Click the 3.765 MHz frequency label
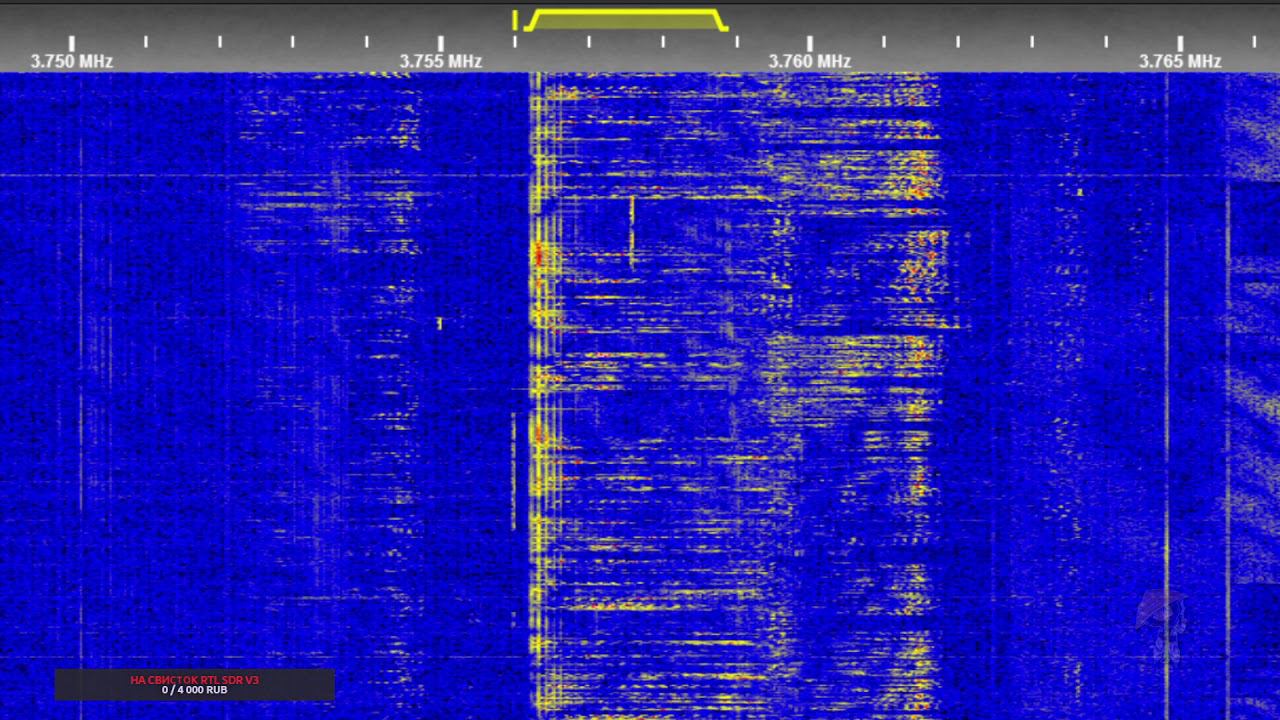Viewport: 1280px width, 720px height. [x=1180, y=61]
